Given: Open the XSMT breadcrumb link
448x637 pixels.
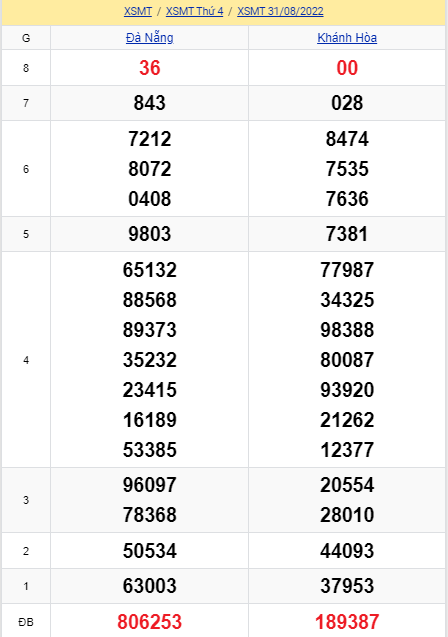Looking at the screenshot, I should pyautogui.click(x=138, y=11).
